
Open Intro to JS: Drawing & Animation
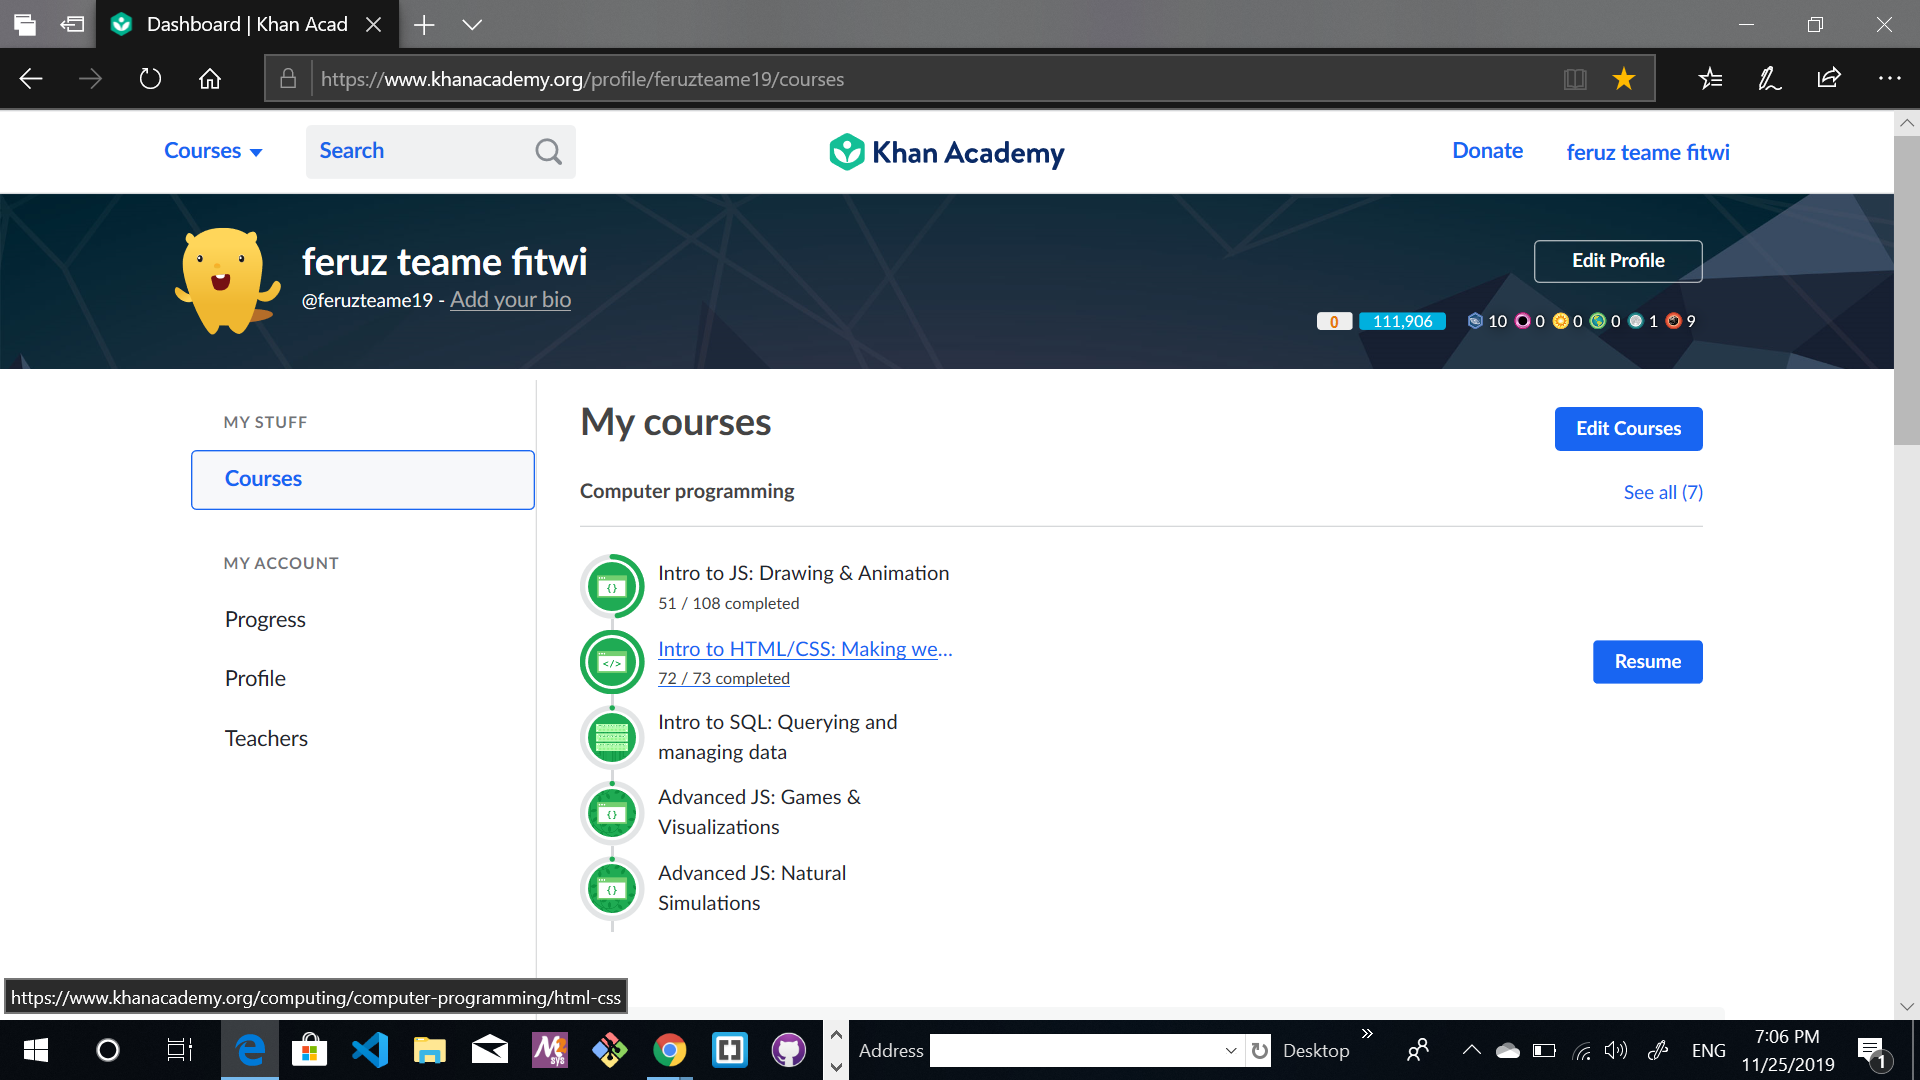804,573
